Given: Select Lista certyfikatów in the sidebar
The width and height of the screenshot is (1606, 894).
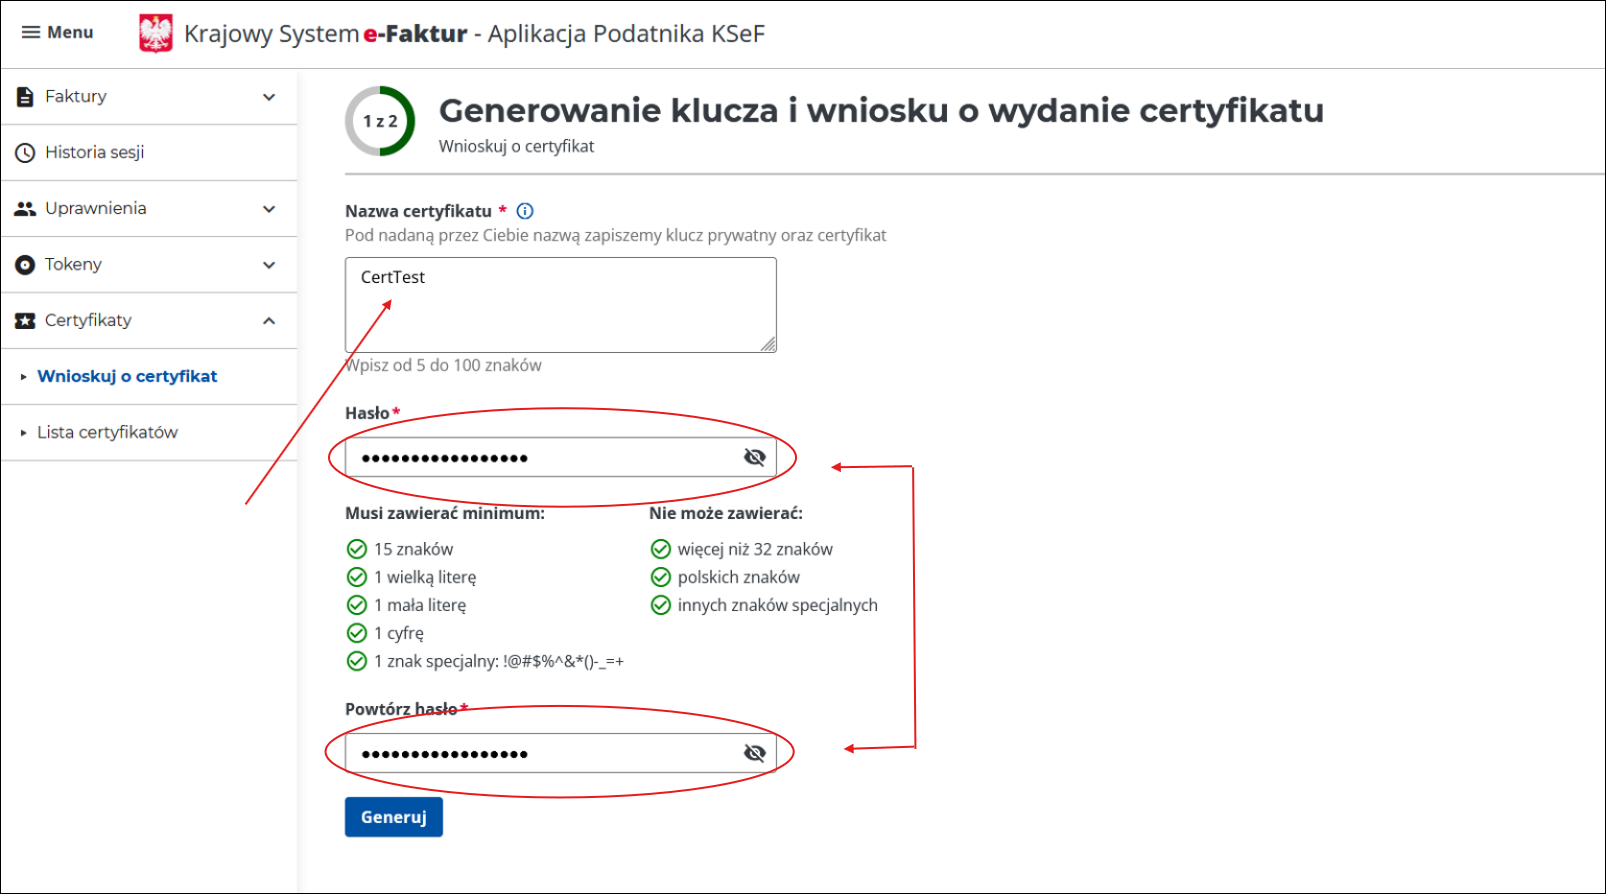Looking at the screenshot, I should coord(108,432).
